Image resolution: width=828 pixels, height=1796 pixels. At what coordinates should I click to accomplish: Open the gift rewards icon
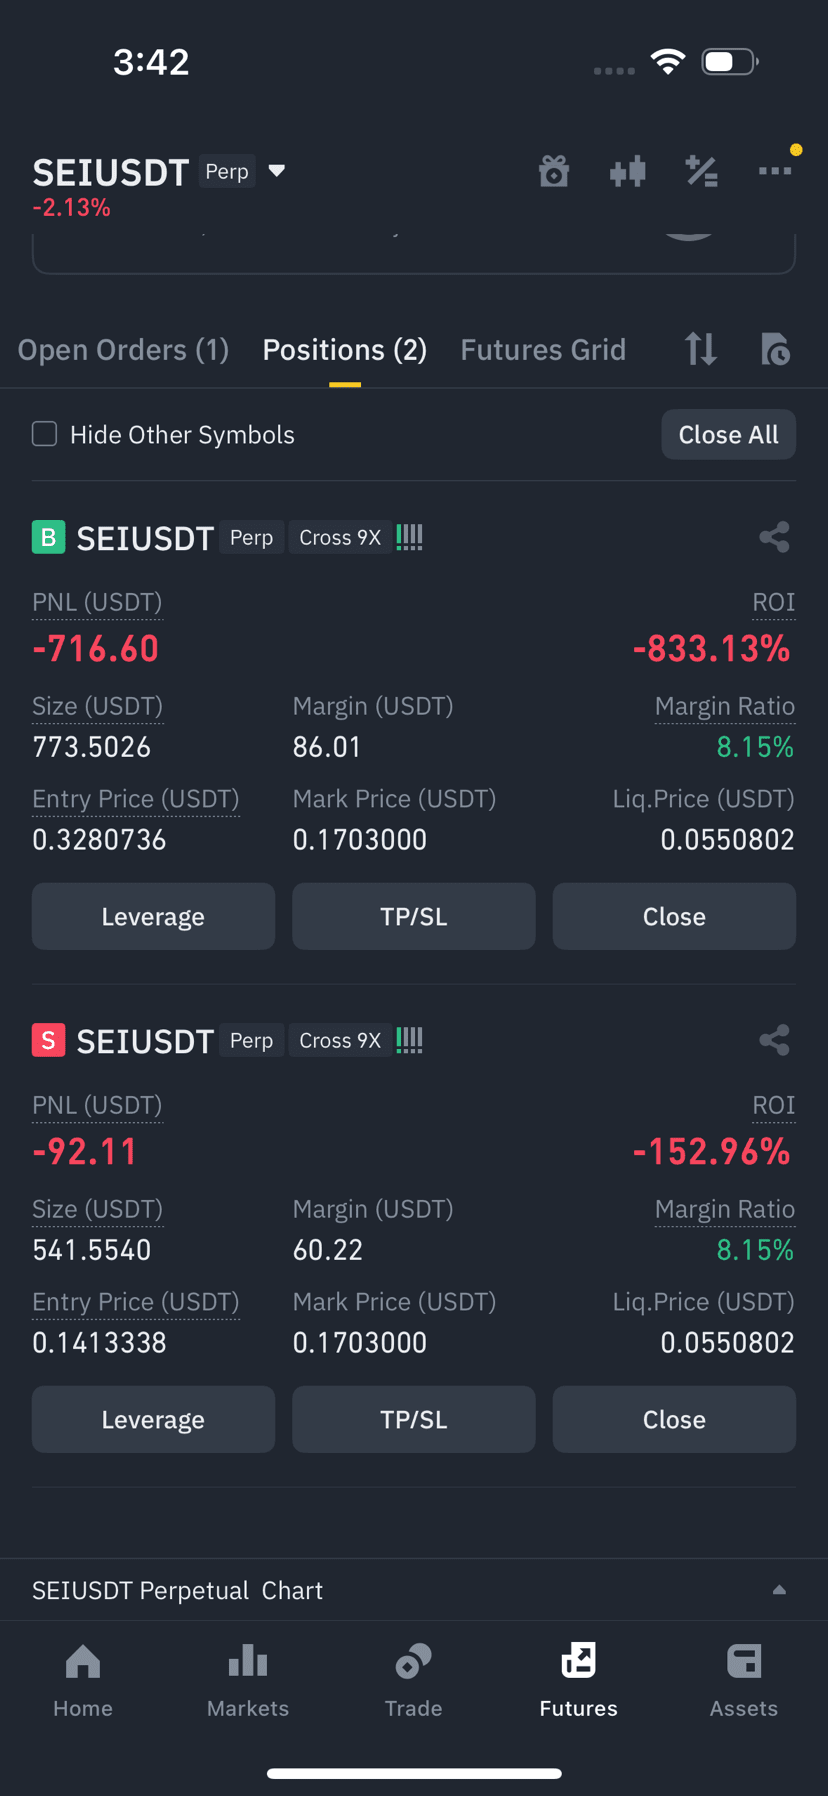pos(554,172)
